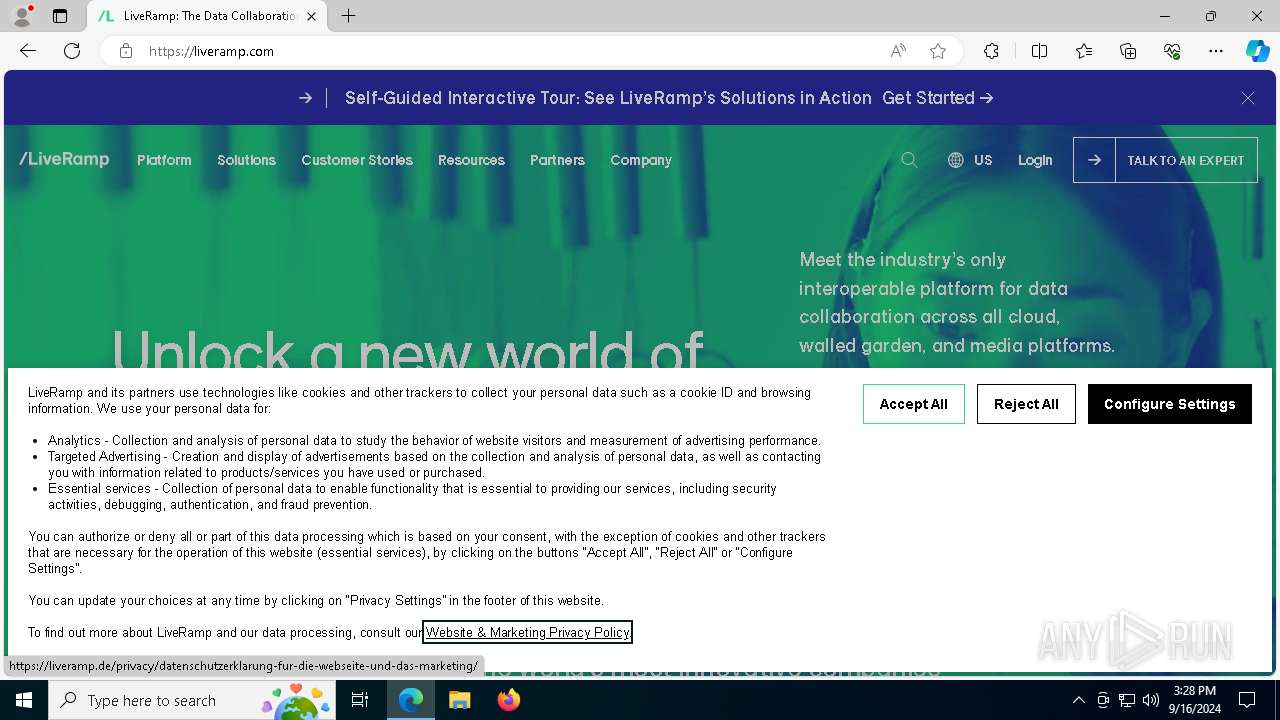Open the network status icon
Screen dimensions: 1280x720
point(1127,700)
